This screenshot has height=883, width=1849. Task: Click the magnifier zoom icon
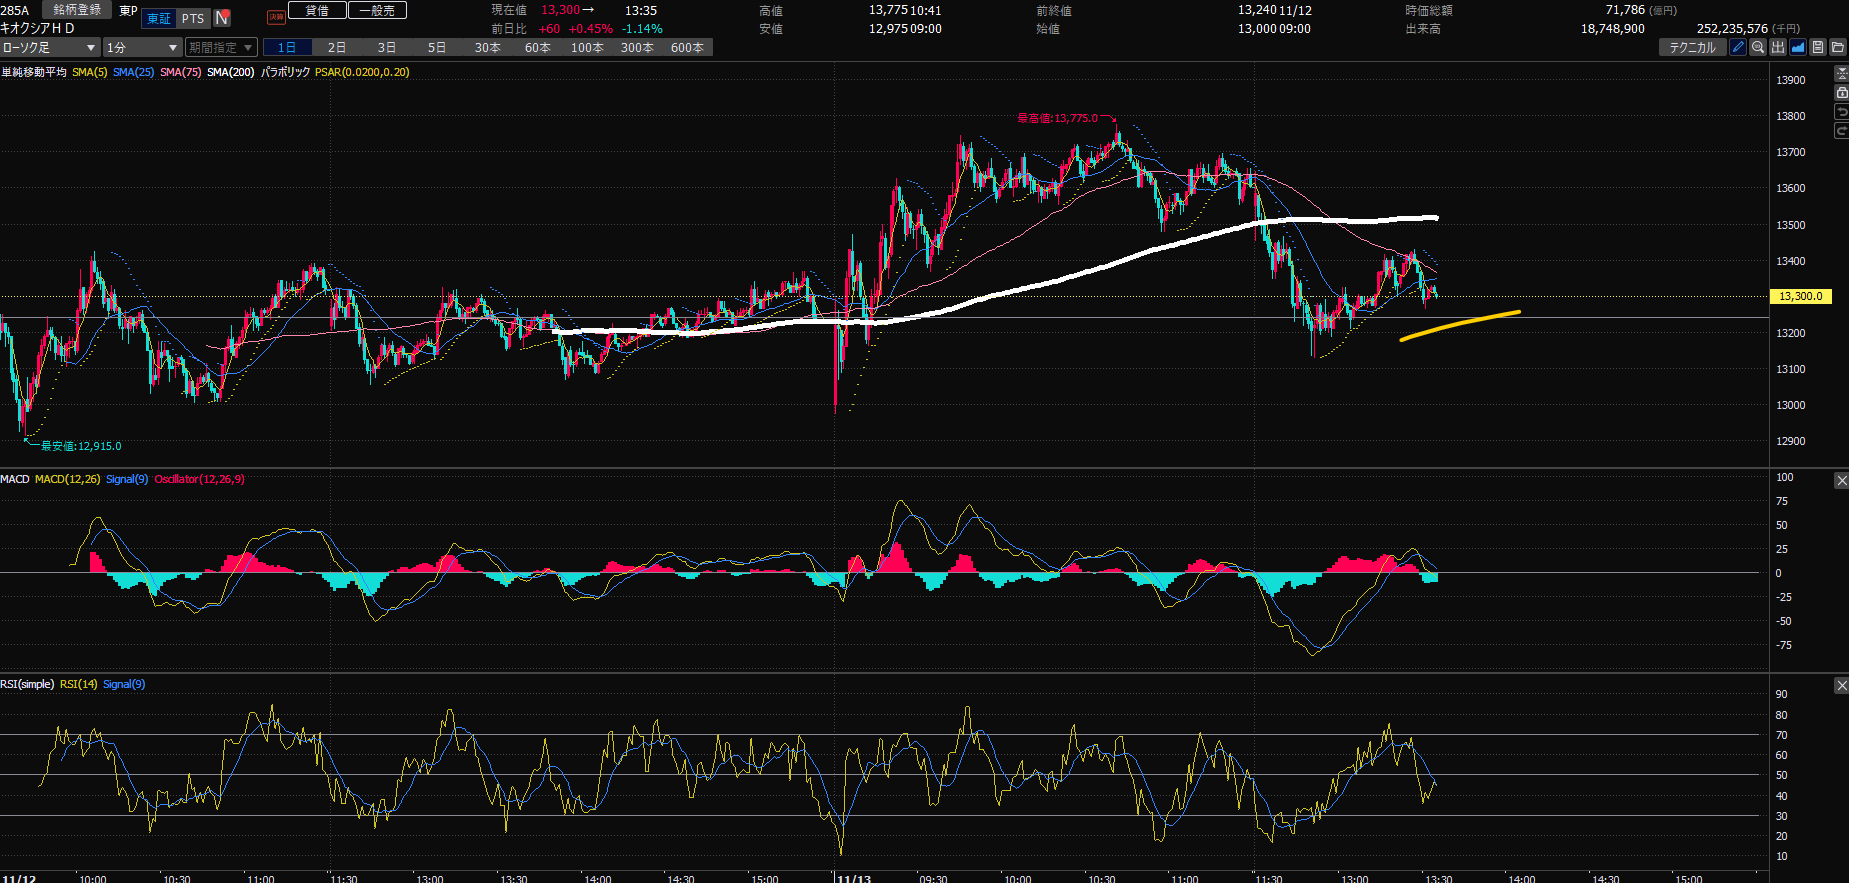point(1758,47)
